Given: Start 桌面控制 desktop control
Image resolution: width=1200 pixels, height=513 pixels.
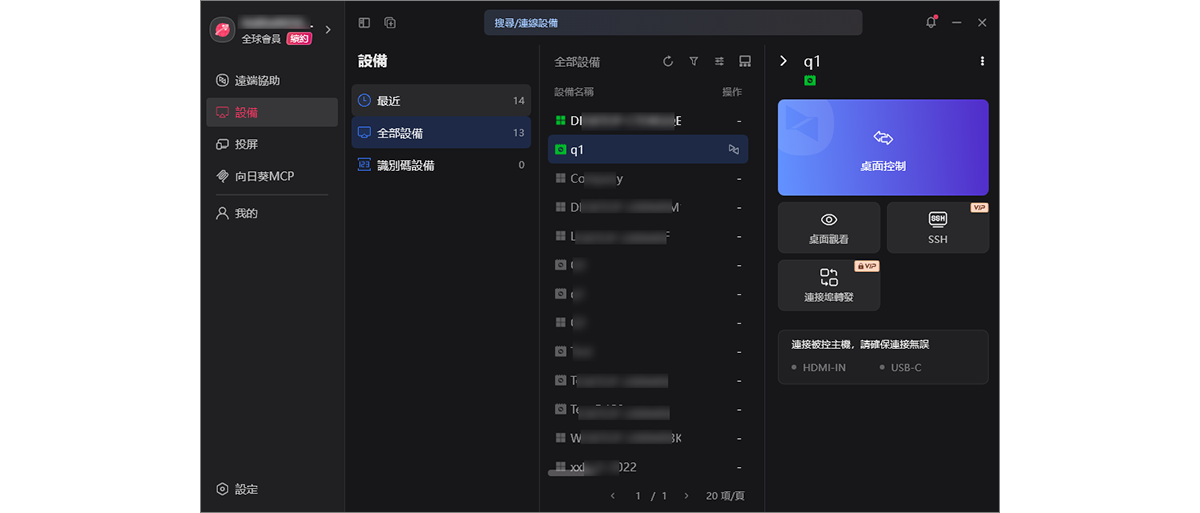Looking at the screenshot, I should [x=883, y=147].
